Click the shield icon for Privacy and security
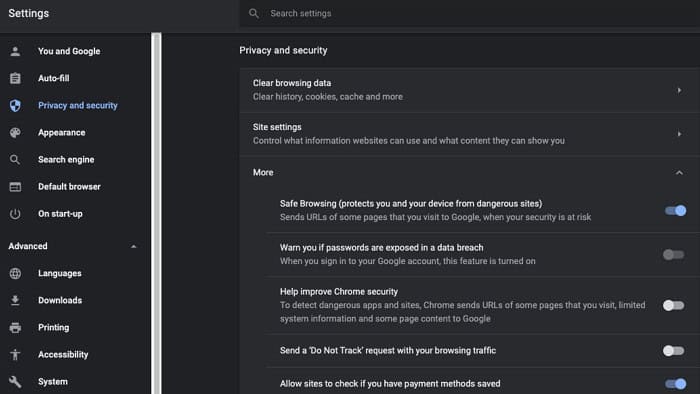Viewport: 700px width, 394px height. 15,105
